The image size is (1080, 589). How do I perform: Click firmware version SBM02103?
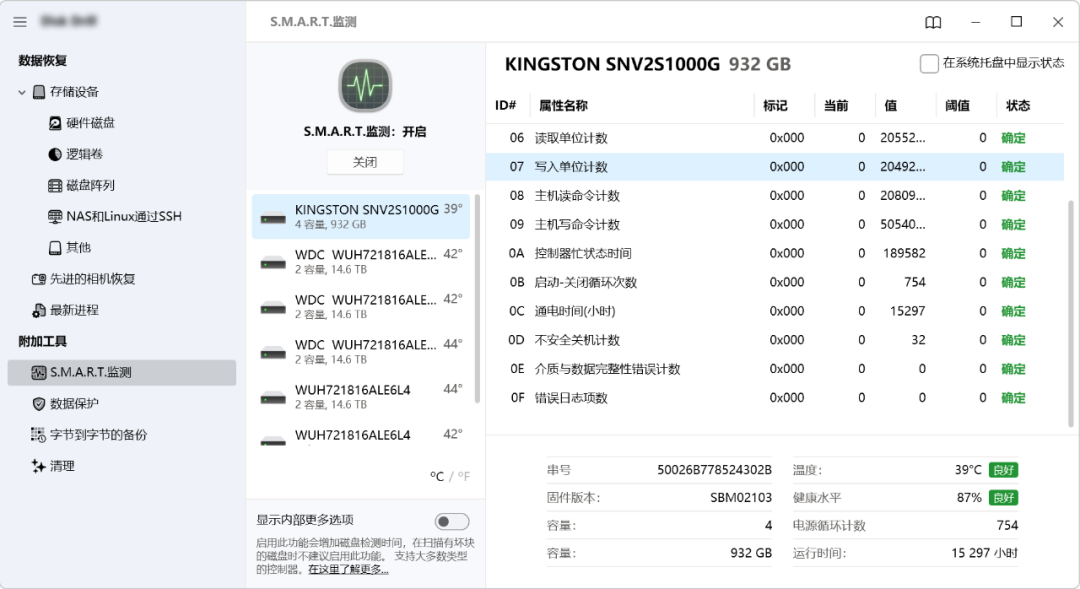741,497
